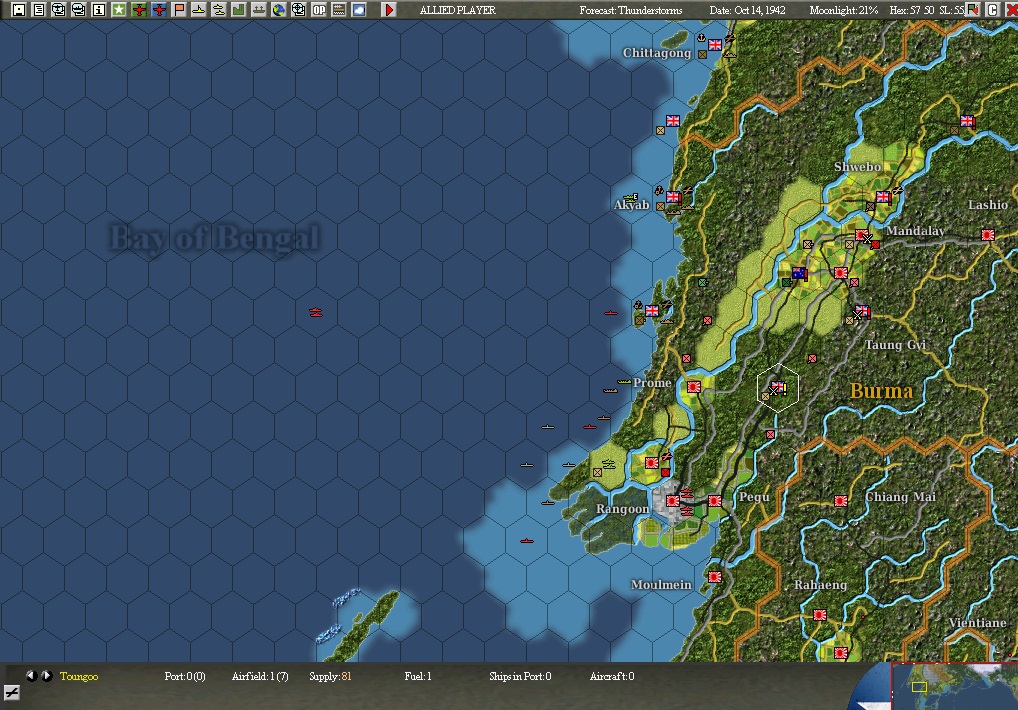Click the Mandalay city label

click(x=915, y=231)
